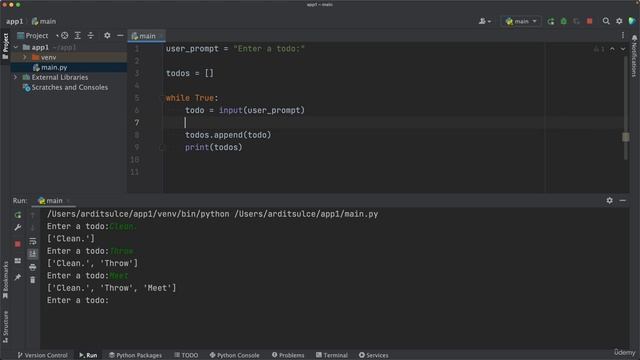Open Run panel settings gear
This screenshot has height=360, width=640.
coord(609,200)
